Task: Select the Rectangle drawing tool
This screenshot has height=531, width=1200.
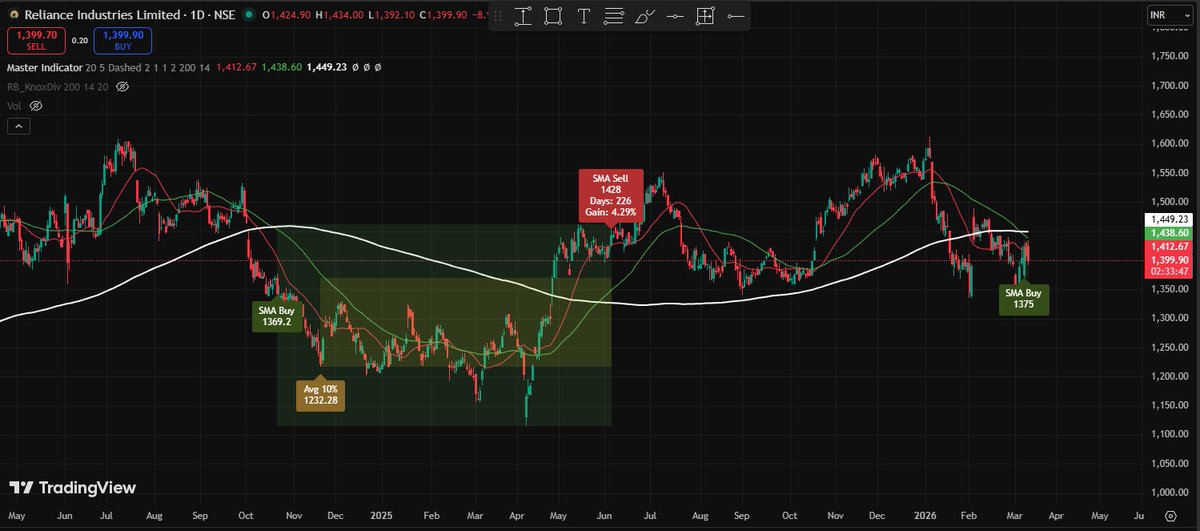Action: coord(553,16)
